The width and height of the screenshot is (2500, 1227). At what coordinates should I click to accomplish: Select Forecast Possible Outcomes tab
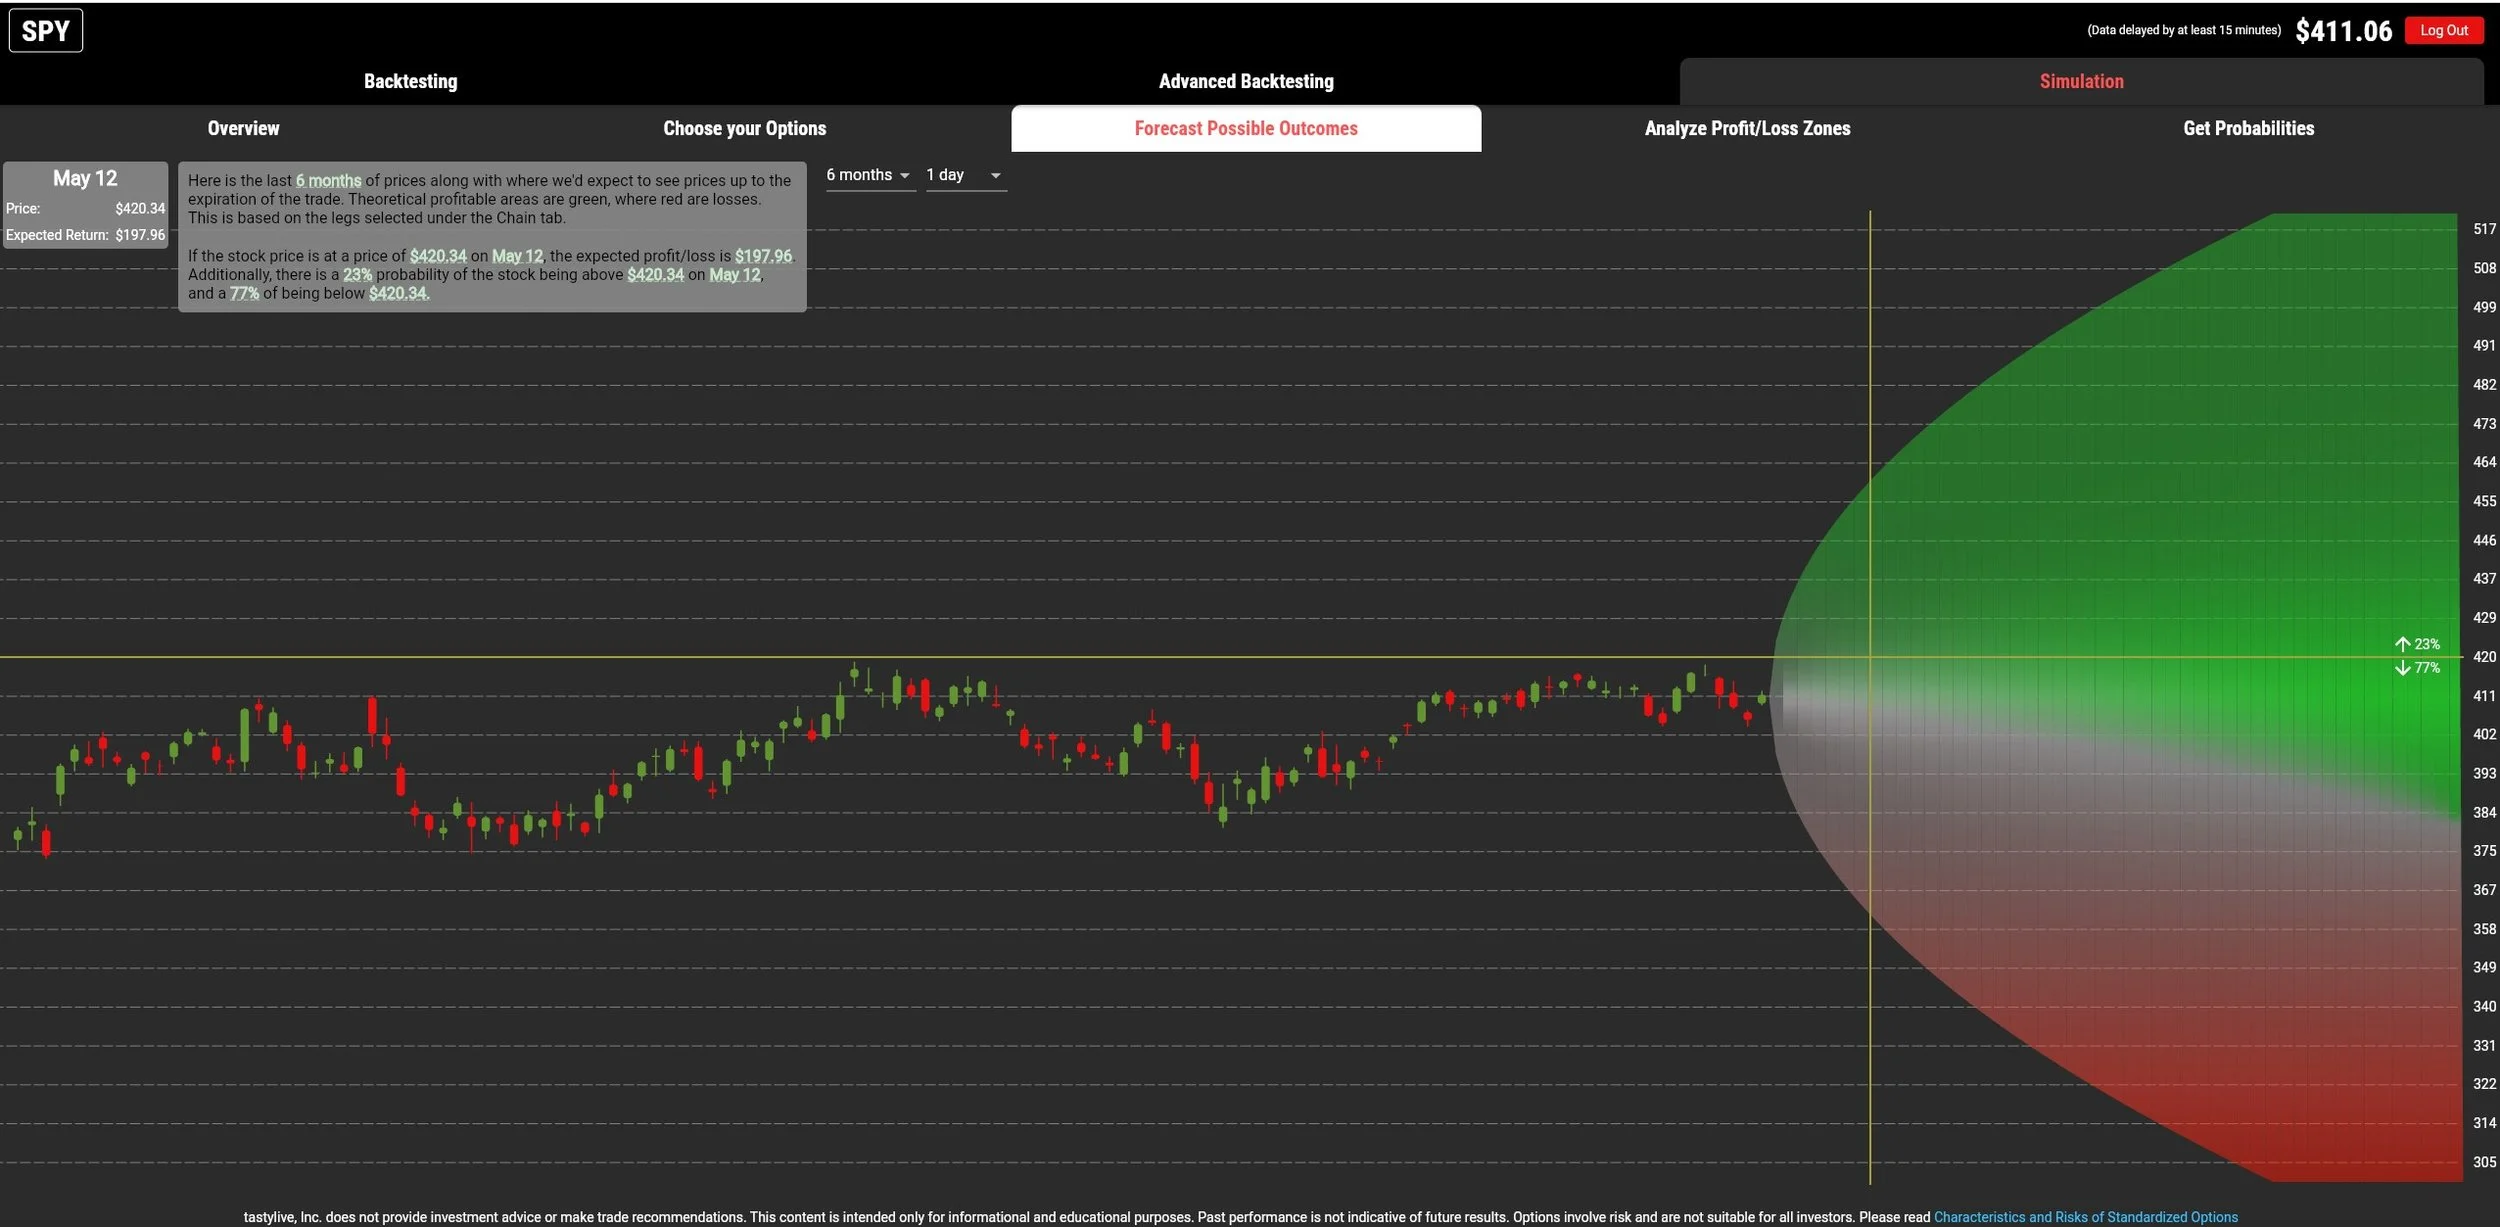[x=1246, y=128]
